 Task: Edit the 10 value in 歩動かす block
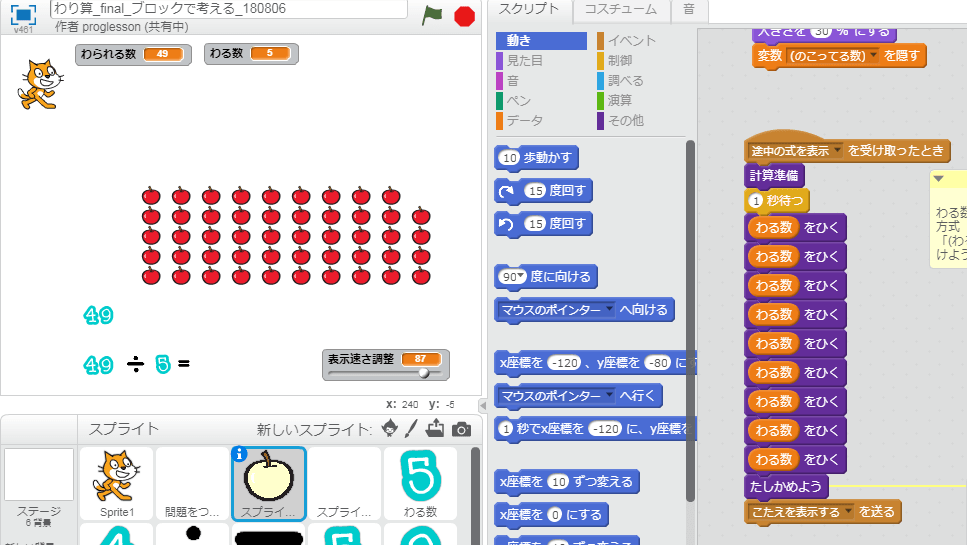(x=509, y=158)
